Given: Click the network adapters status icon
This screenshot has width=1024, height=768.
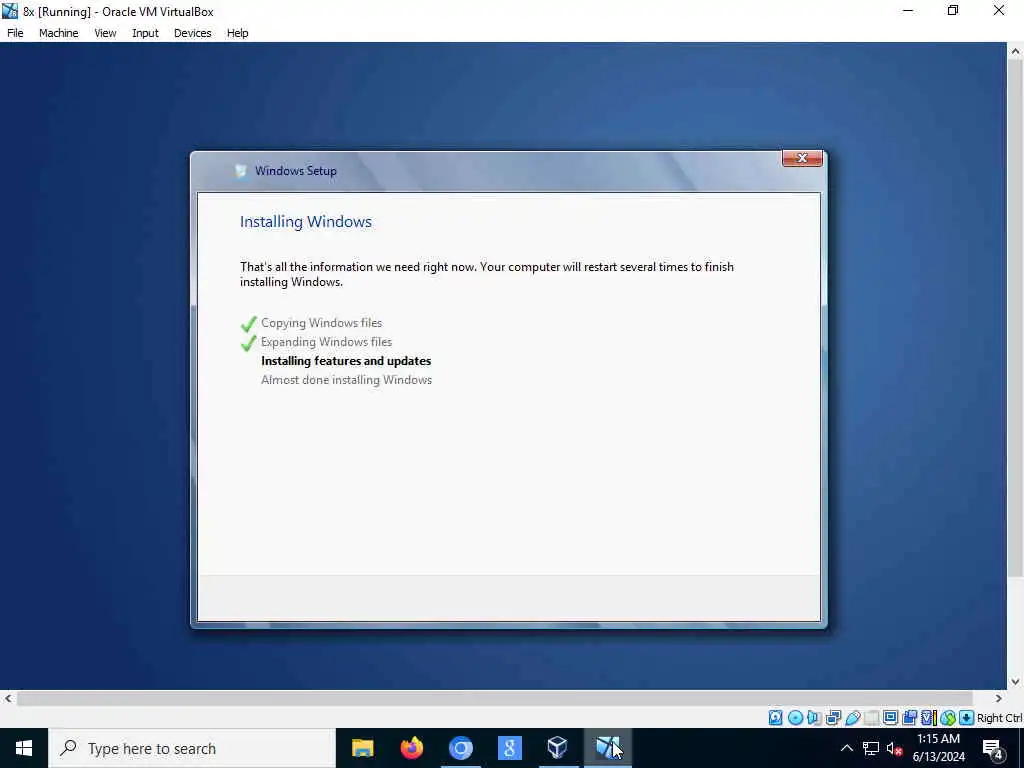Looking at the screenshot, I should pyautogui.click(x=833, y=718).
